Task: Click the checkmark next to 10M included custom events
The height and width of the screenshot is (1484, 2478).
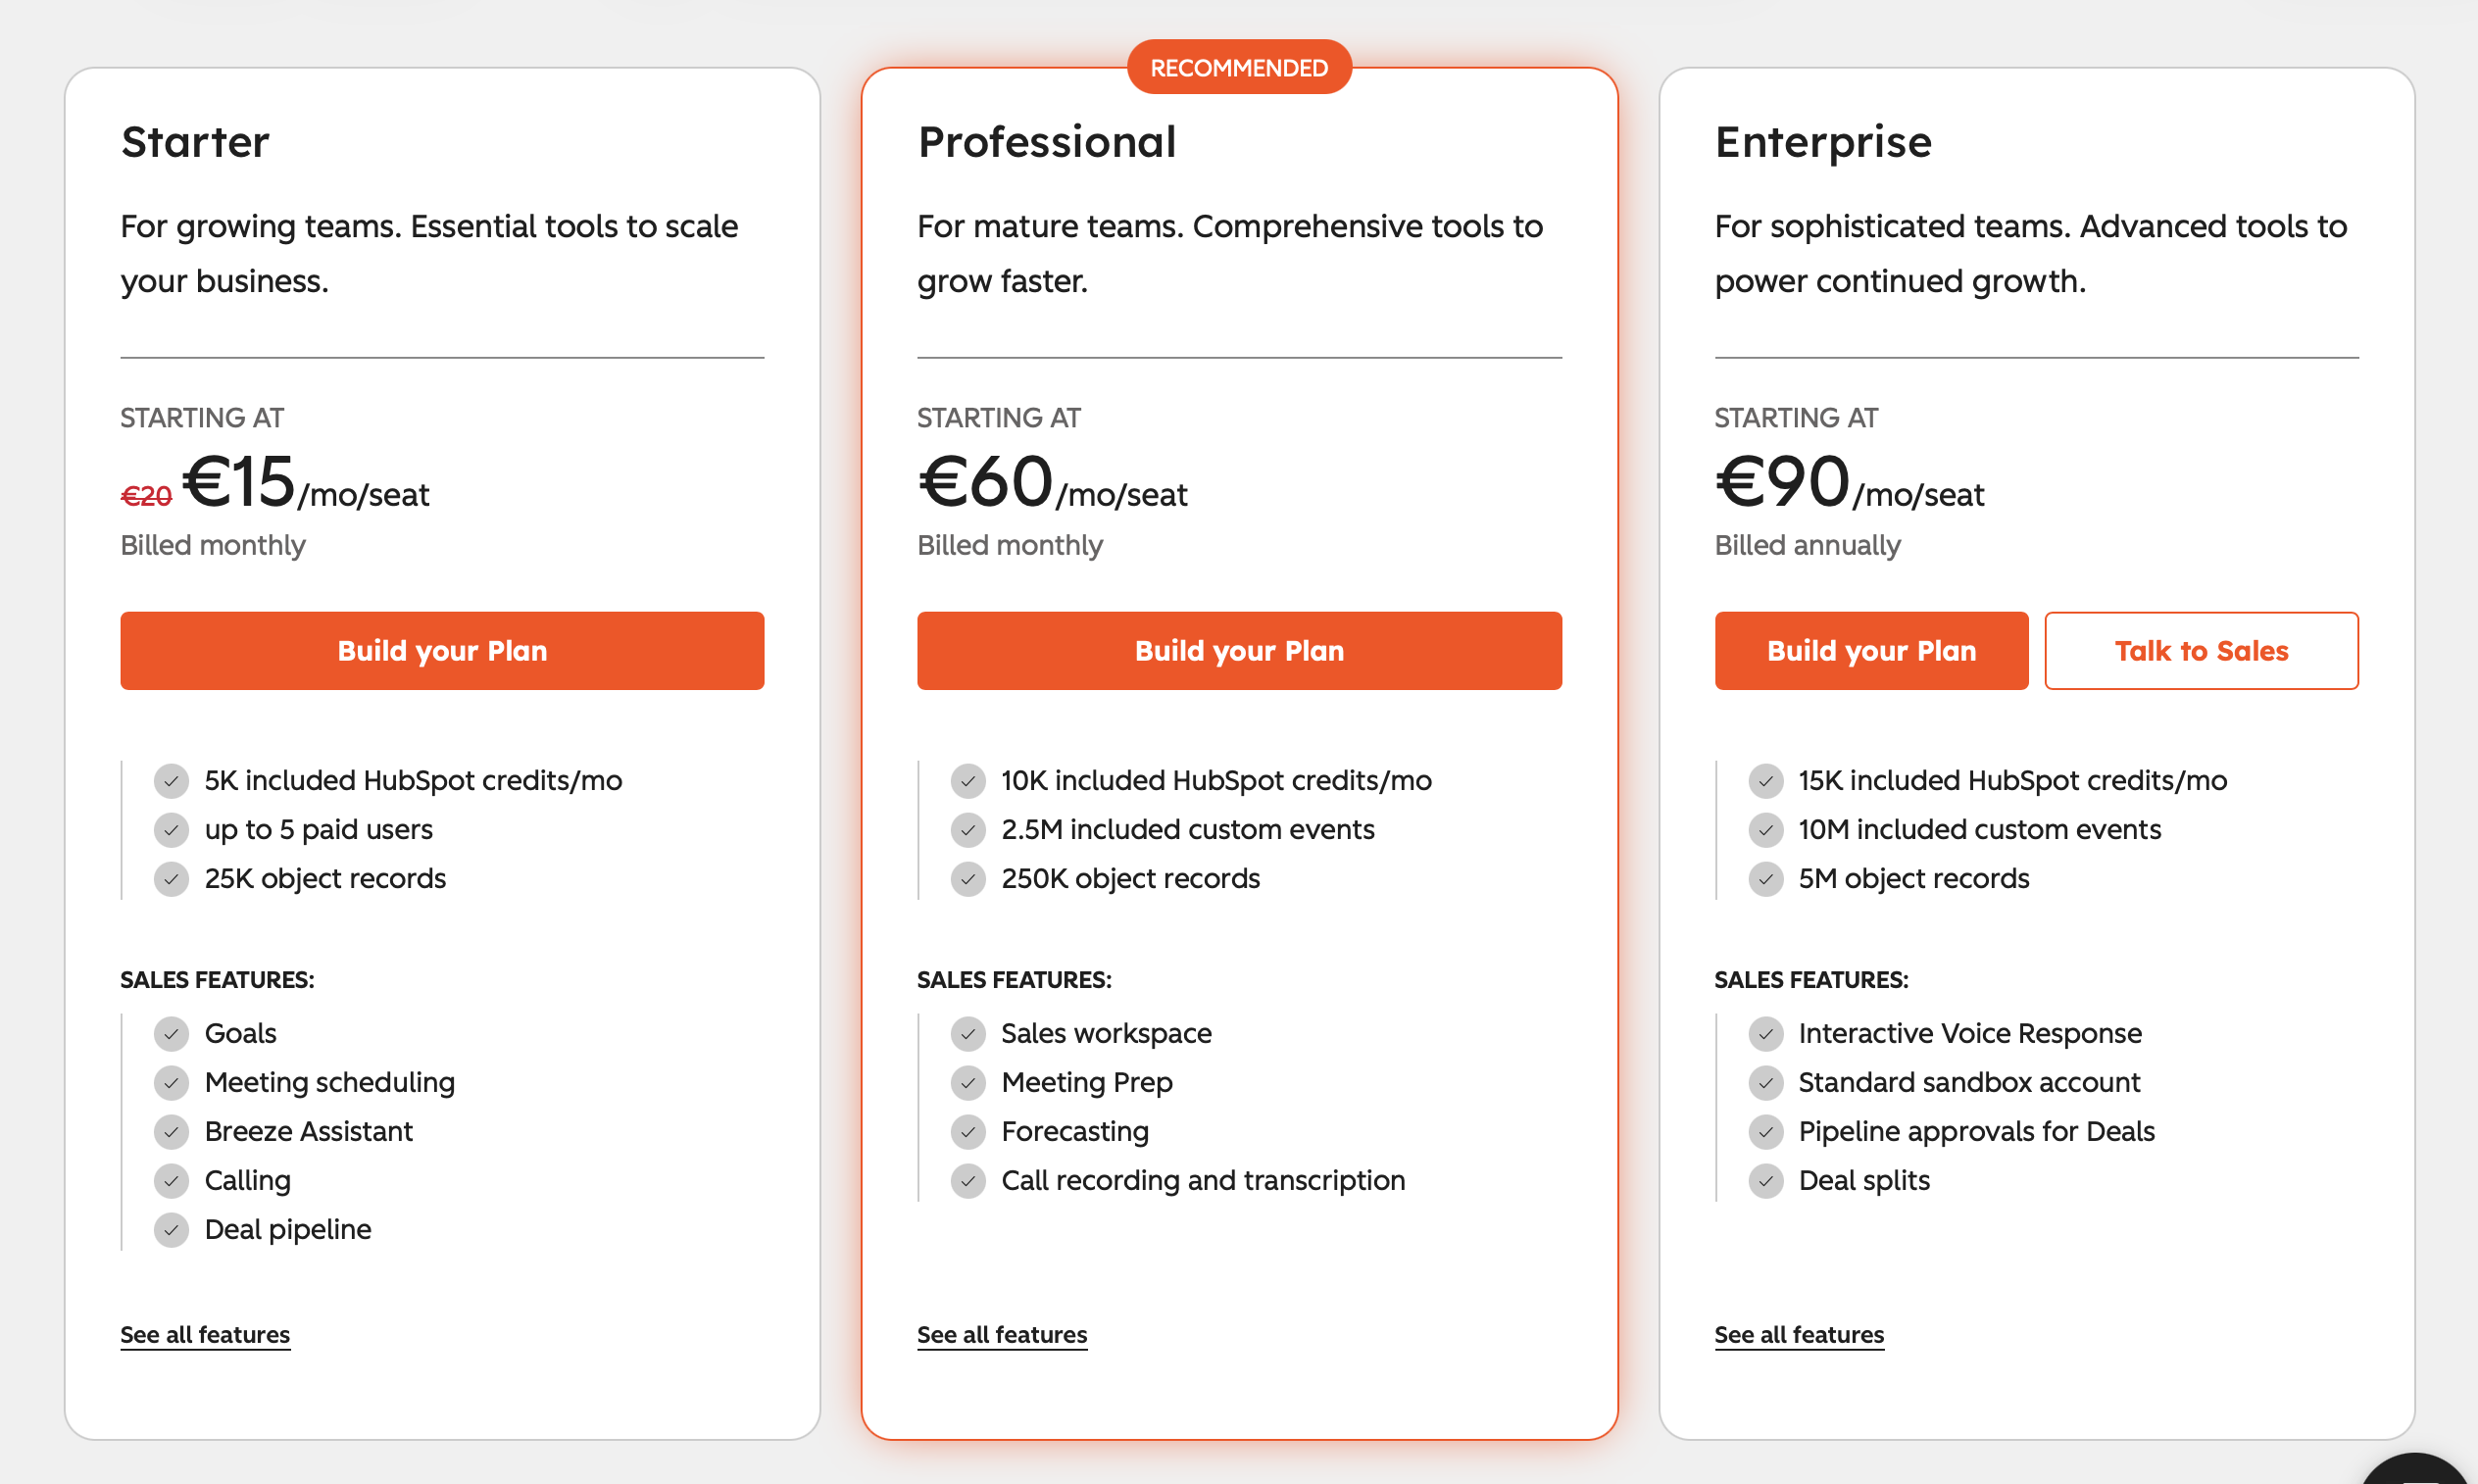Action: (1766, 829)
